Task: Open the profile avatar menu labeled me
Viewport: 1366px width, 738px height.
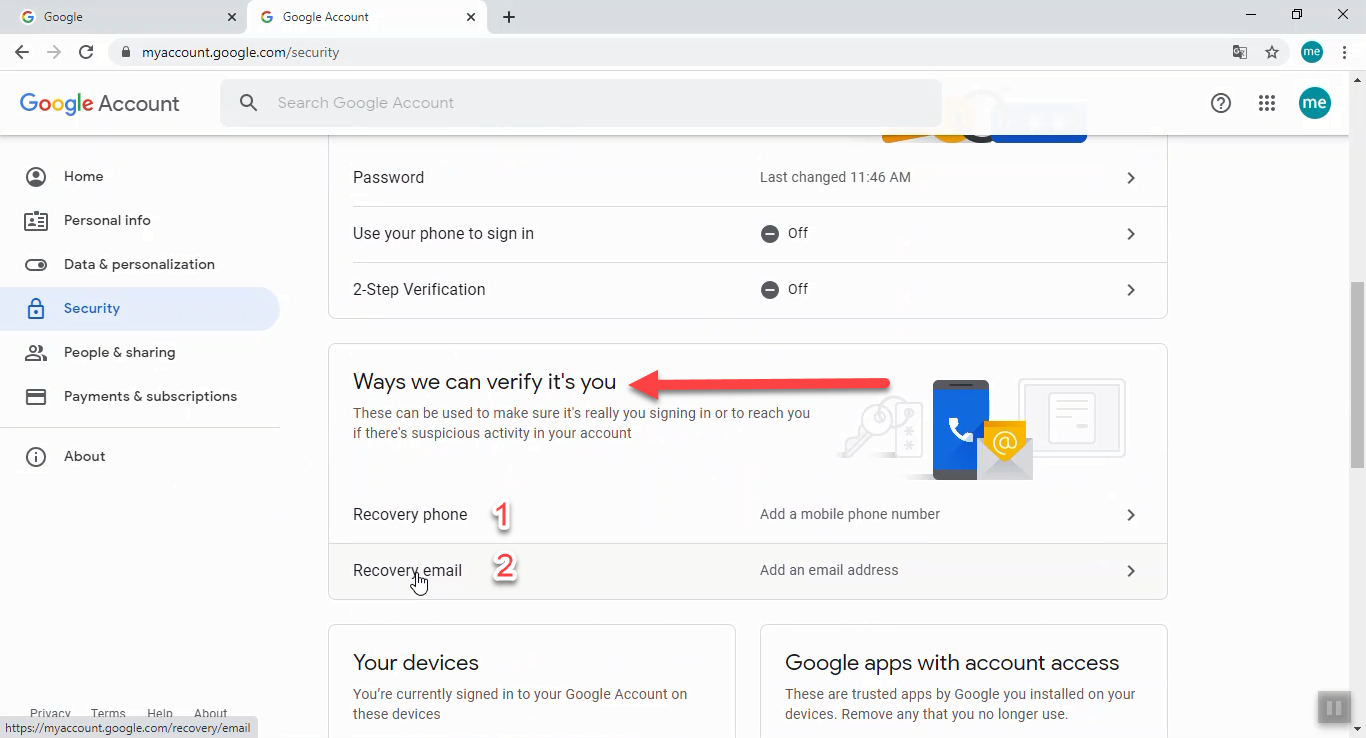Action: (x=1315, y=102)
